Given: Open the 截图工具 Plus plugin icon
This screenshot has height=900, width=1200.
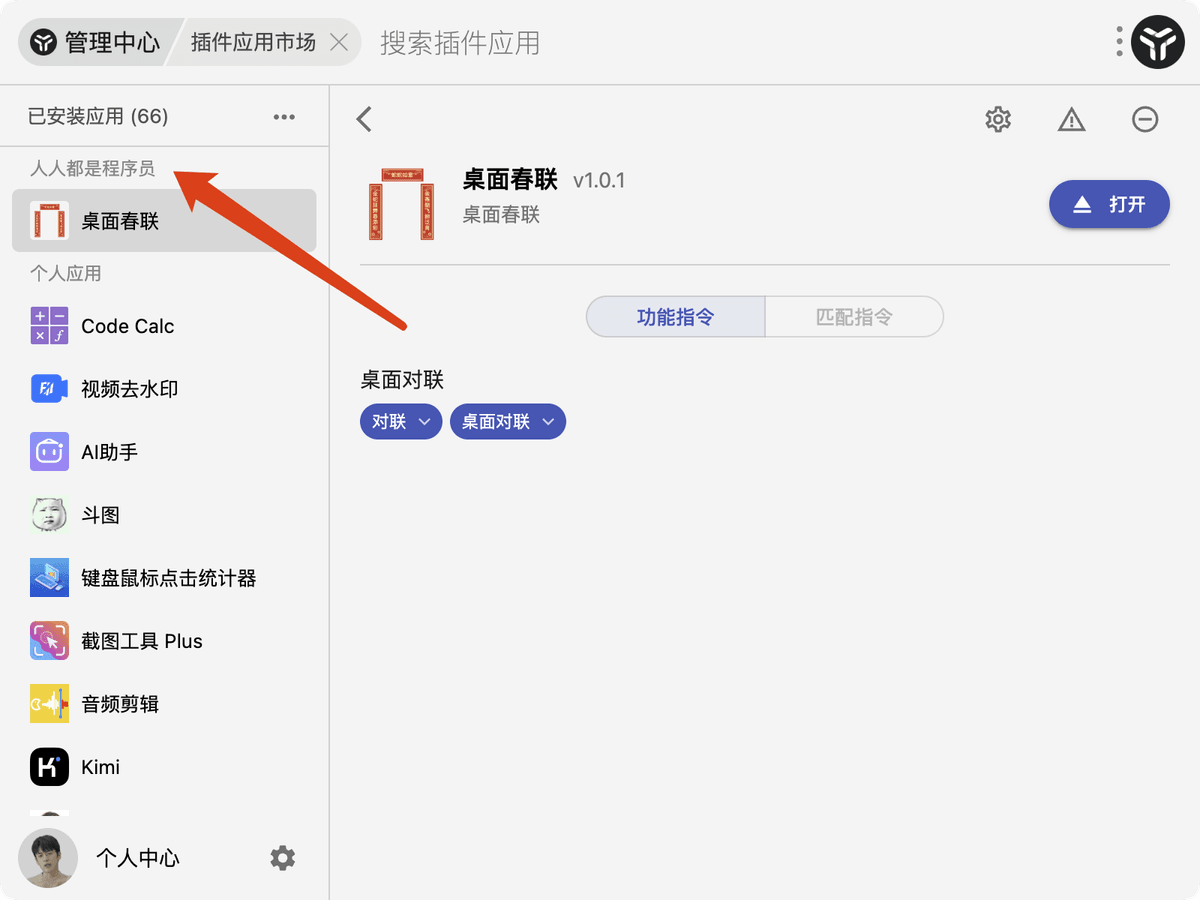Looking at the screenshot, I should [48, 640].
